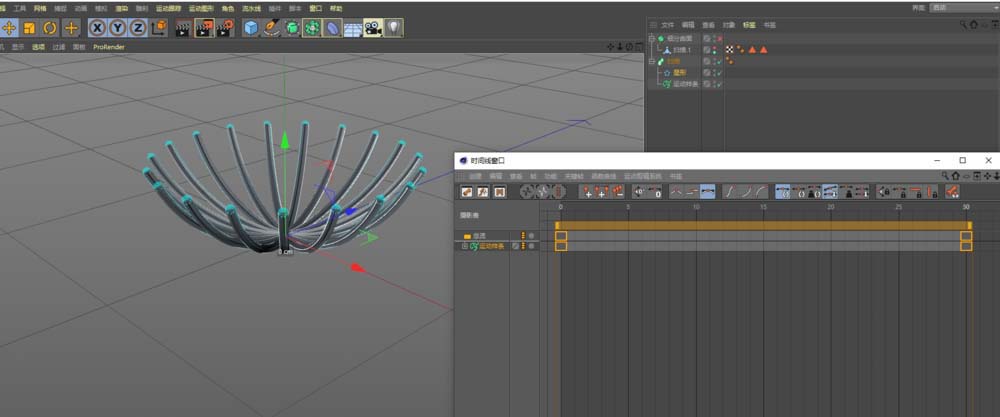Open the Spline Pen tool icon
This screenshot has width=1000, height=417.
pos(271,28)
